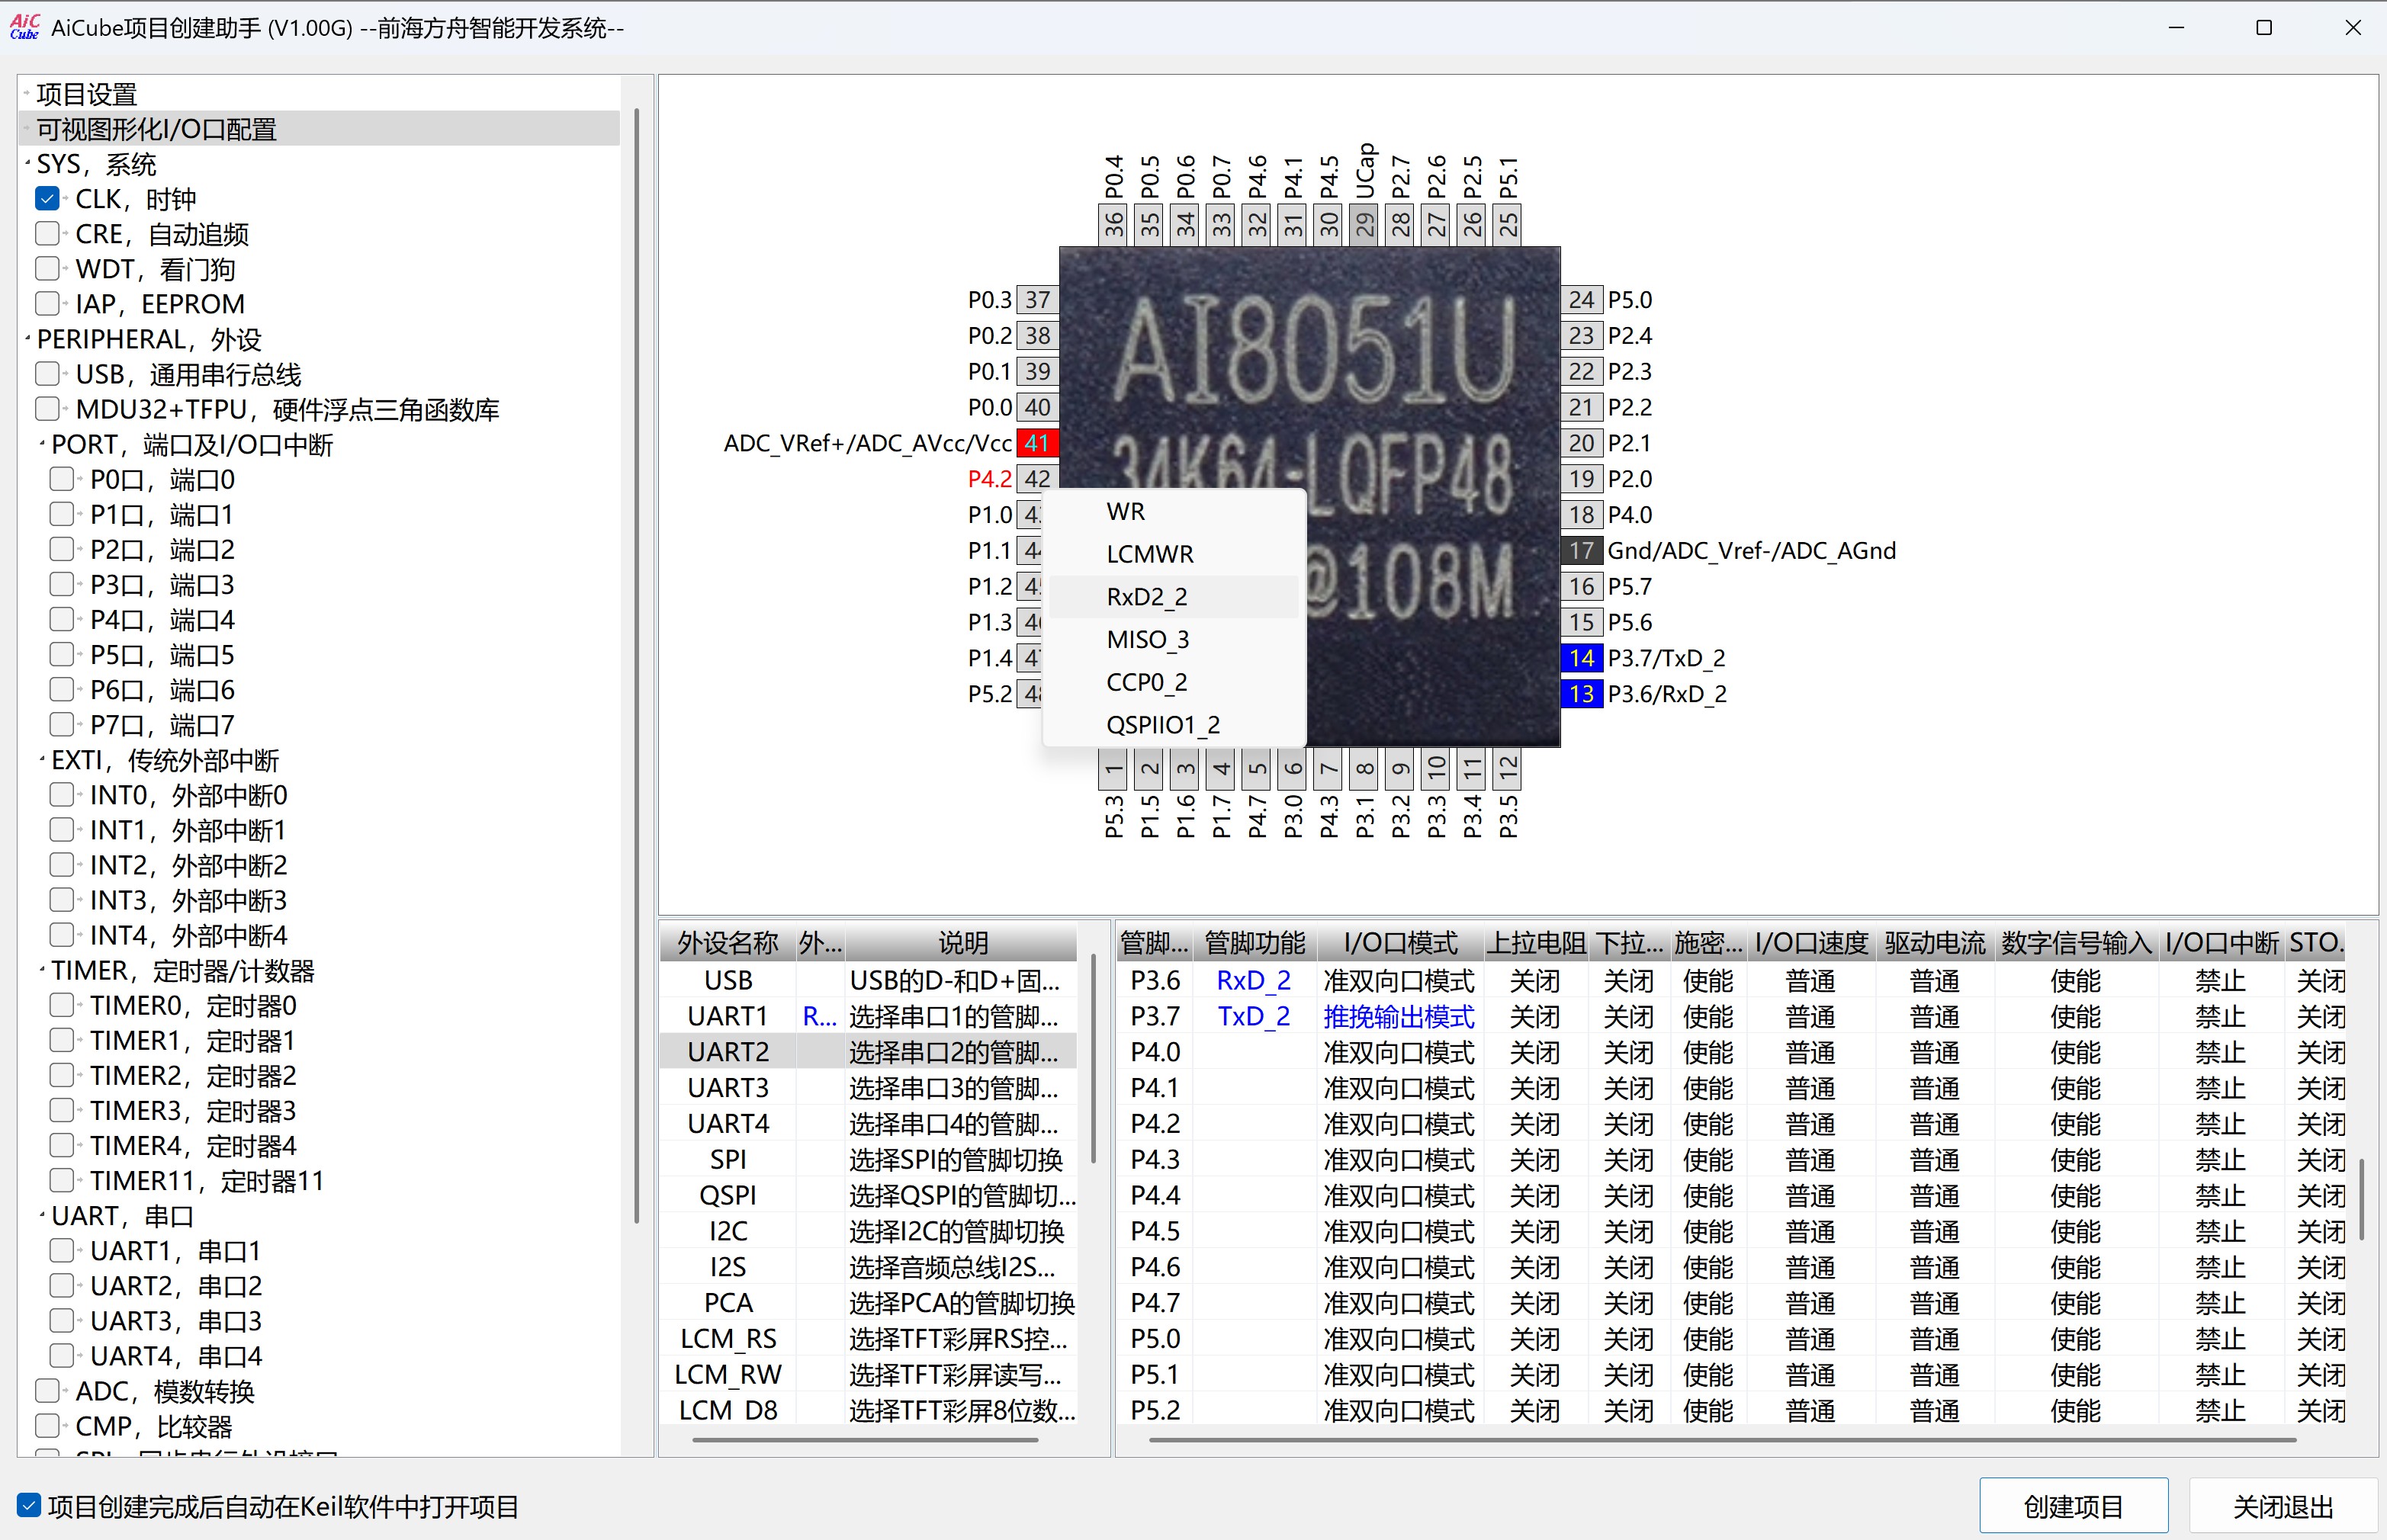Click pin 24 P5.0 box

tap(1581, 300)
